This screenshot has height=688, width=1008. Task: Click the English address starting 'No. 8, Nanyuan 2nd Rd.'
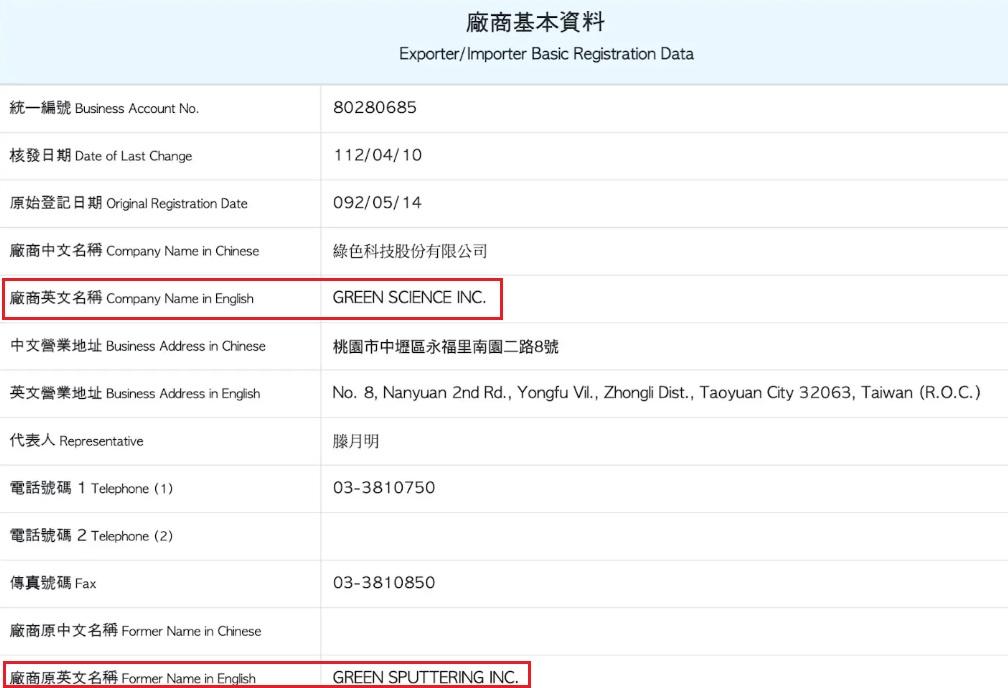point(656,393)
